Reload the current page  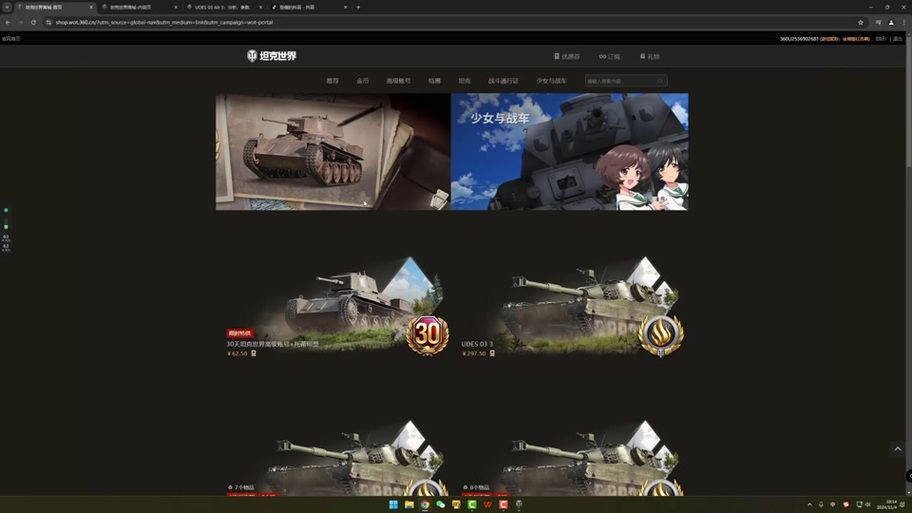pos(34,22)
